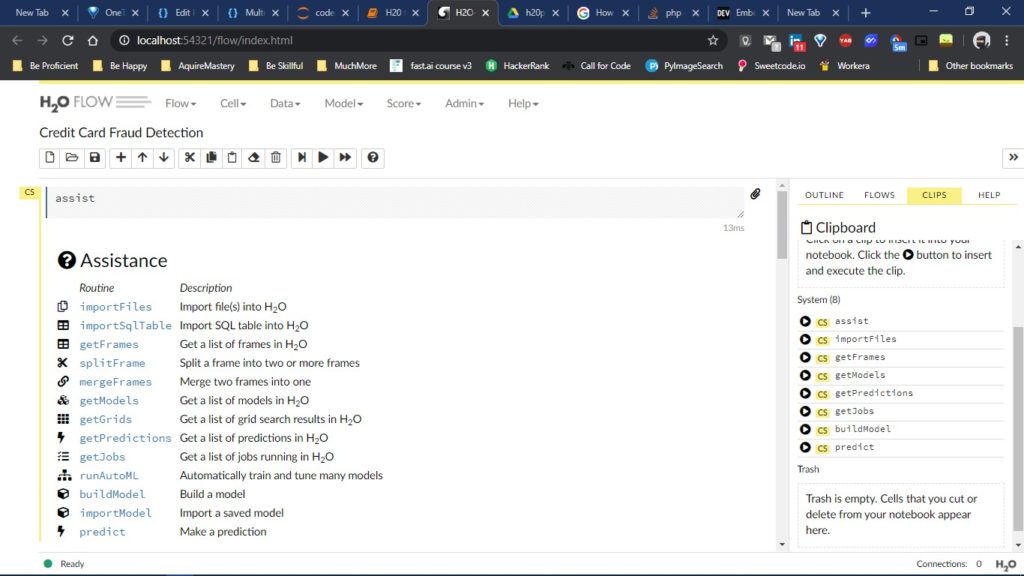The image size is (1024, 576).
Task: Open a saved flow notebook
Action: click(x=71, y=157)
